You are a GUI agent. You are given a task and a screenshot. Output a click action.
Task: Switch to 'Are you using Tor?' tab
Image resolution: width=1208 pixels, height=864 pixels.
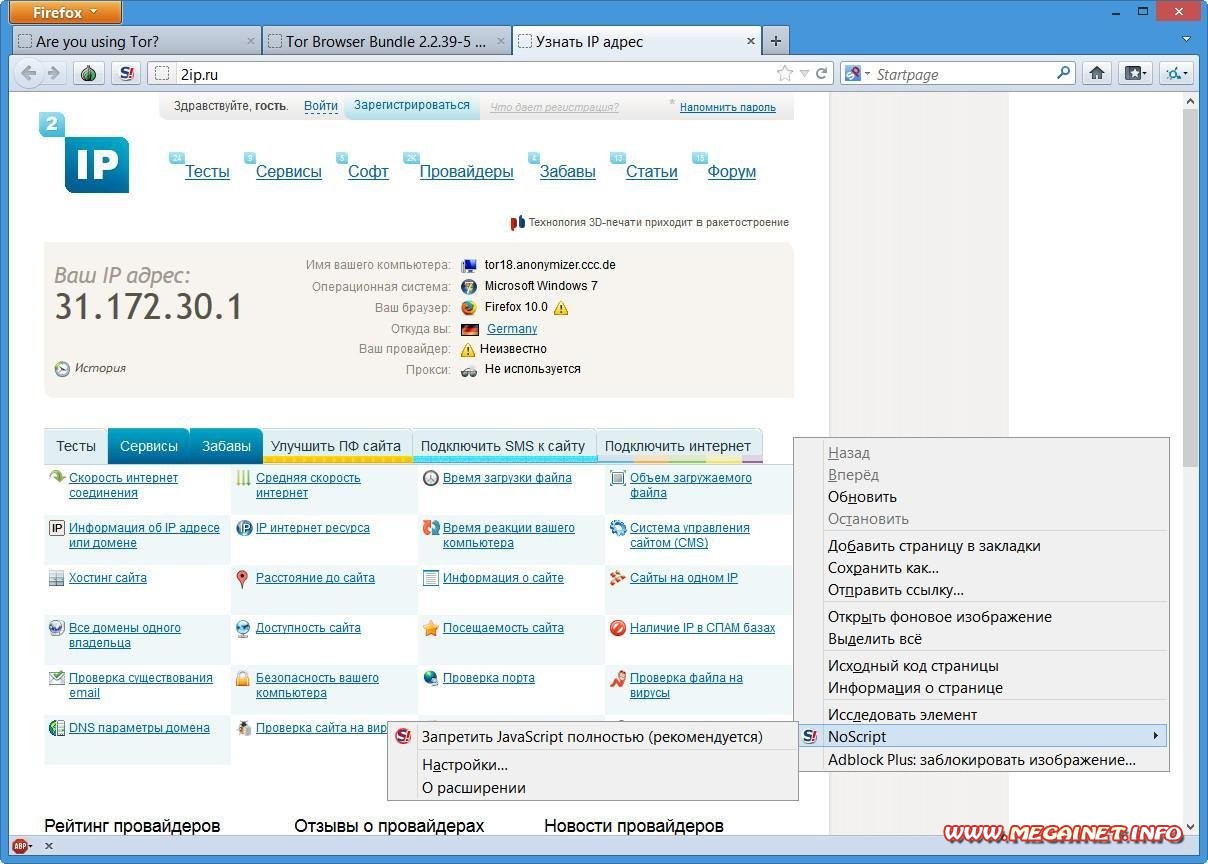136,41
